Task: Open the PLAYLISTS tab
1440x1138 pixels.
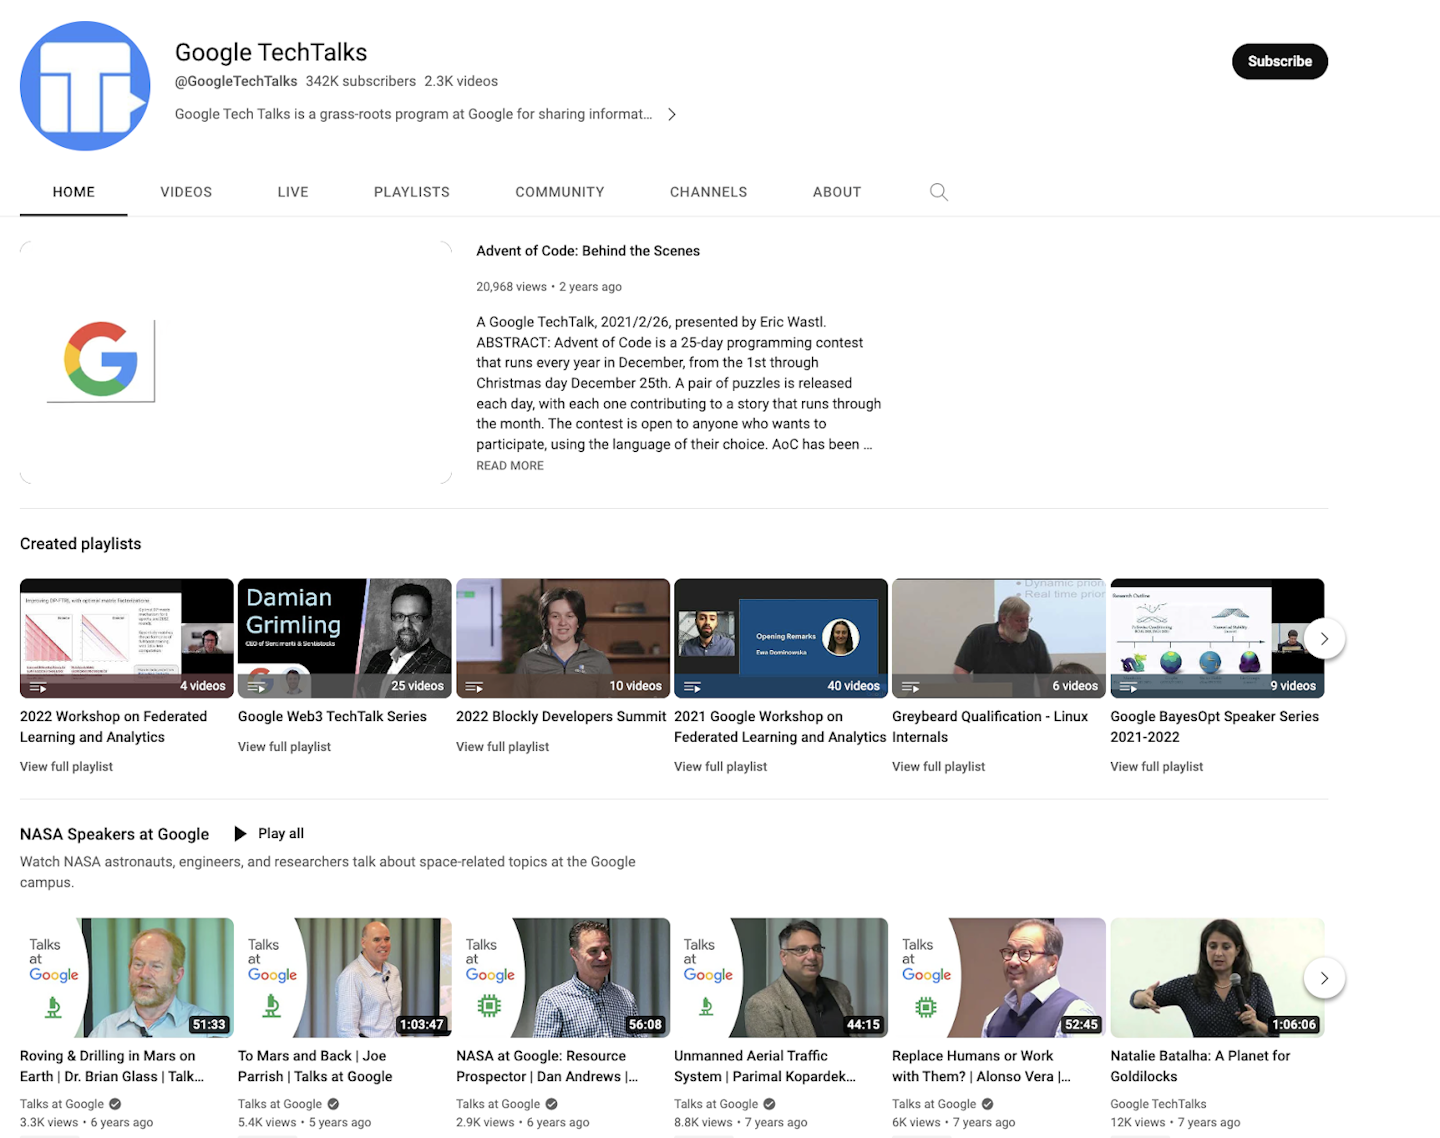Action: click(x=412, y=192)
